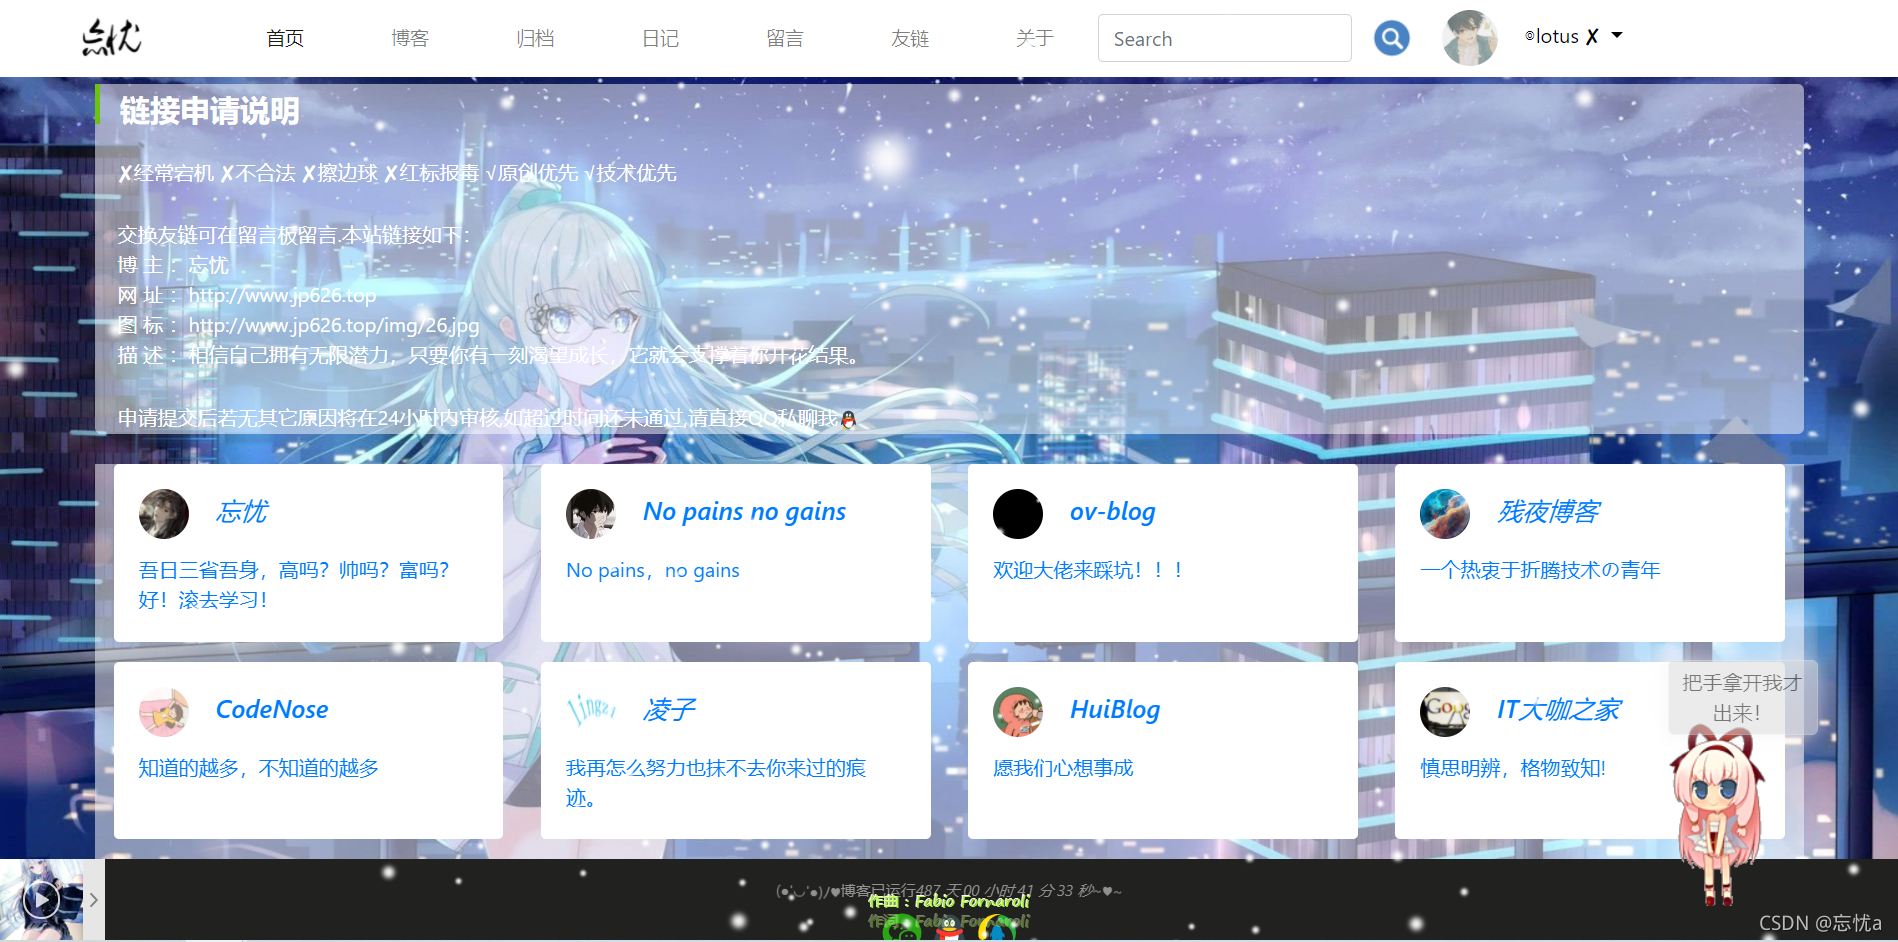Click the 凌子 card description text
This screenshot has width=1898, height=942.
(716, 783)
